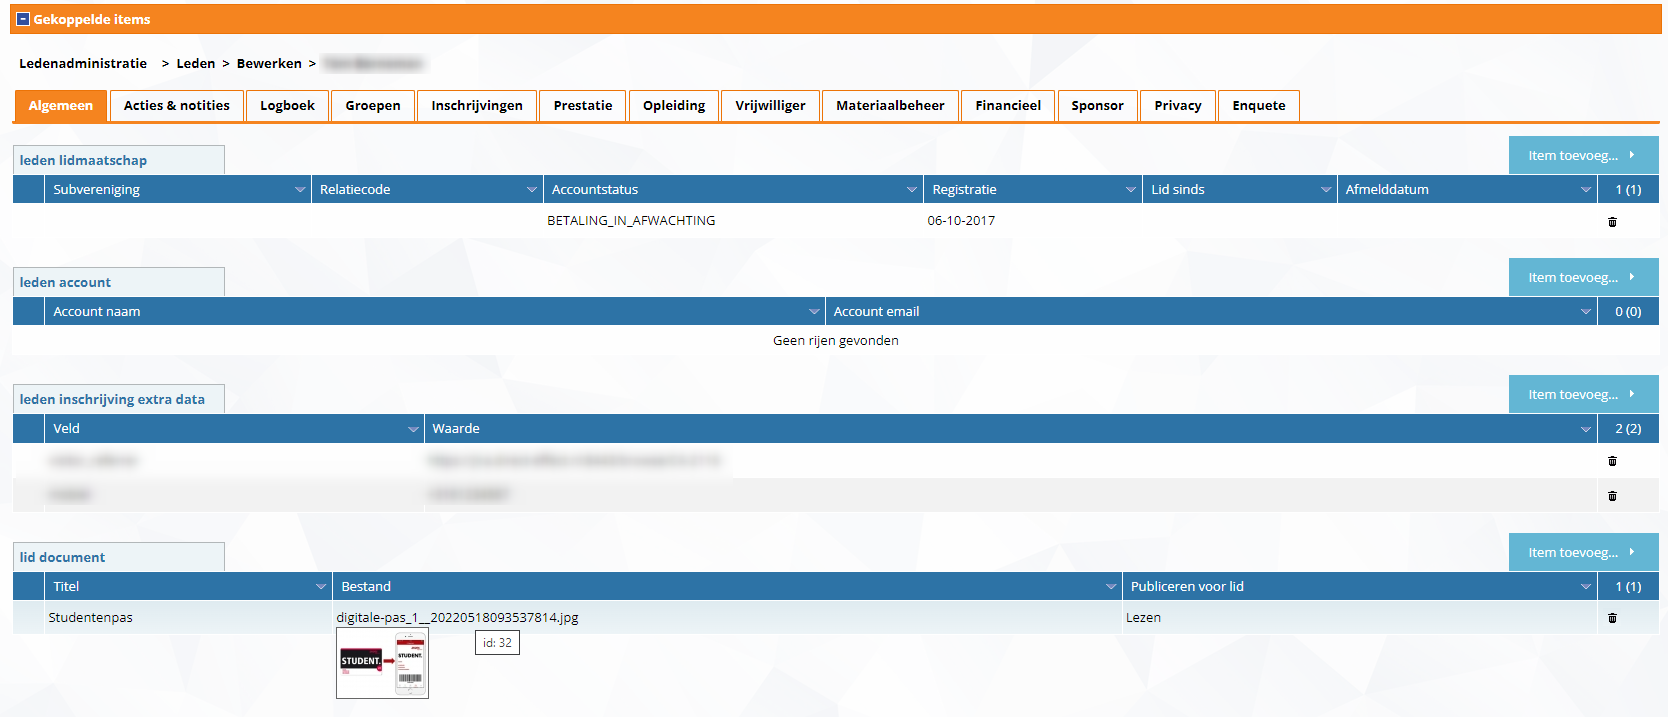Viewport: 1668px width, 717px height.
Task: Add item to lid document section
Action: (x=1582, y=552)
